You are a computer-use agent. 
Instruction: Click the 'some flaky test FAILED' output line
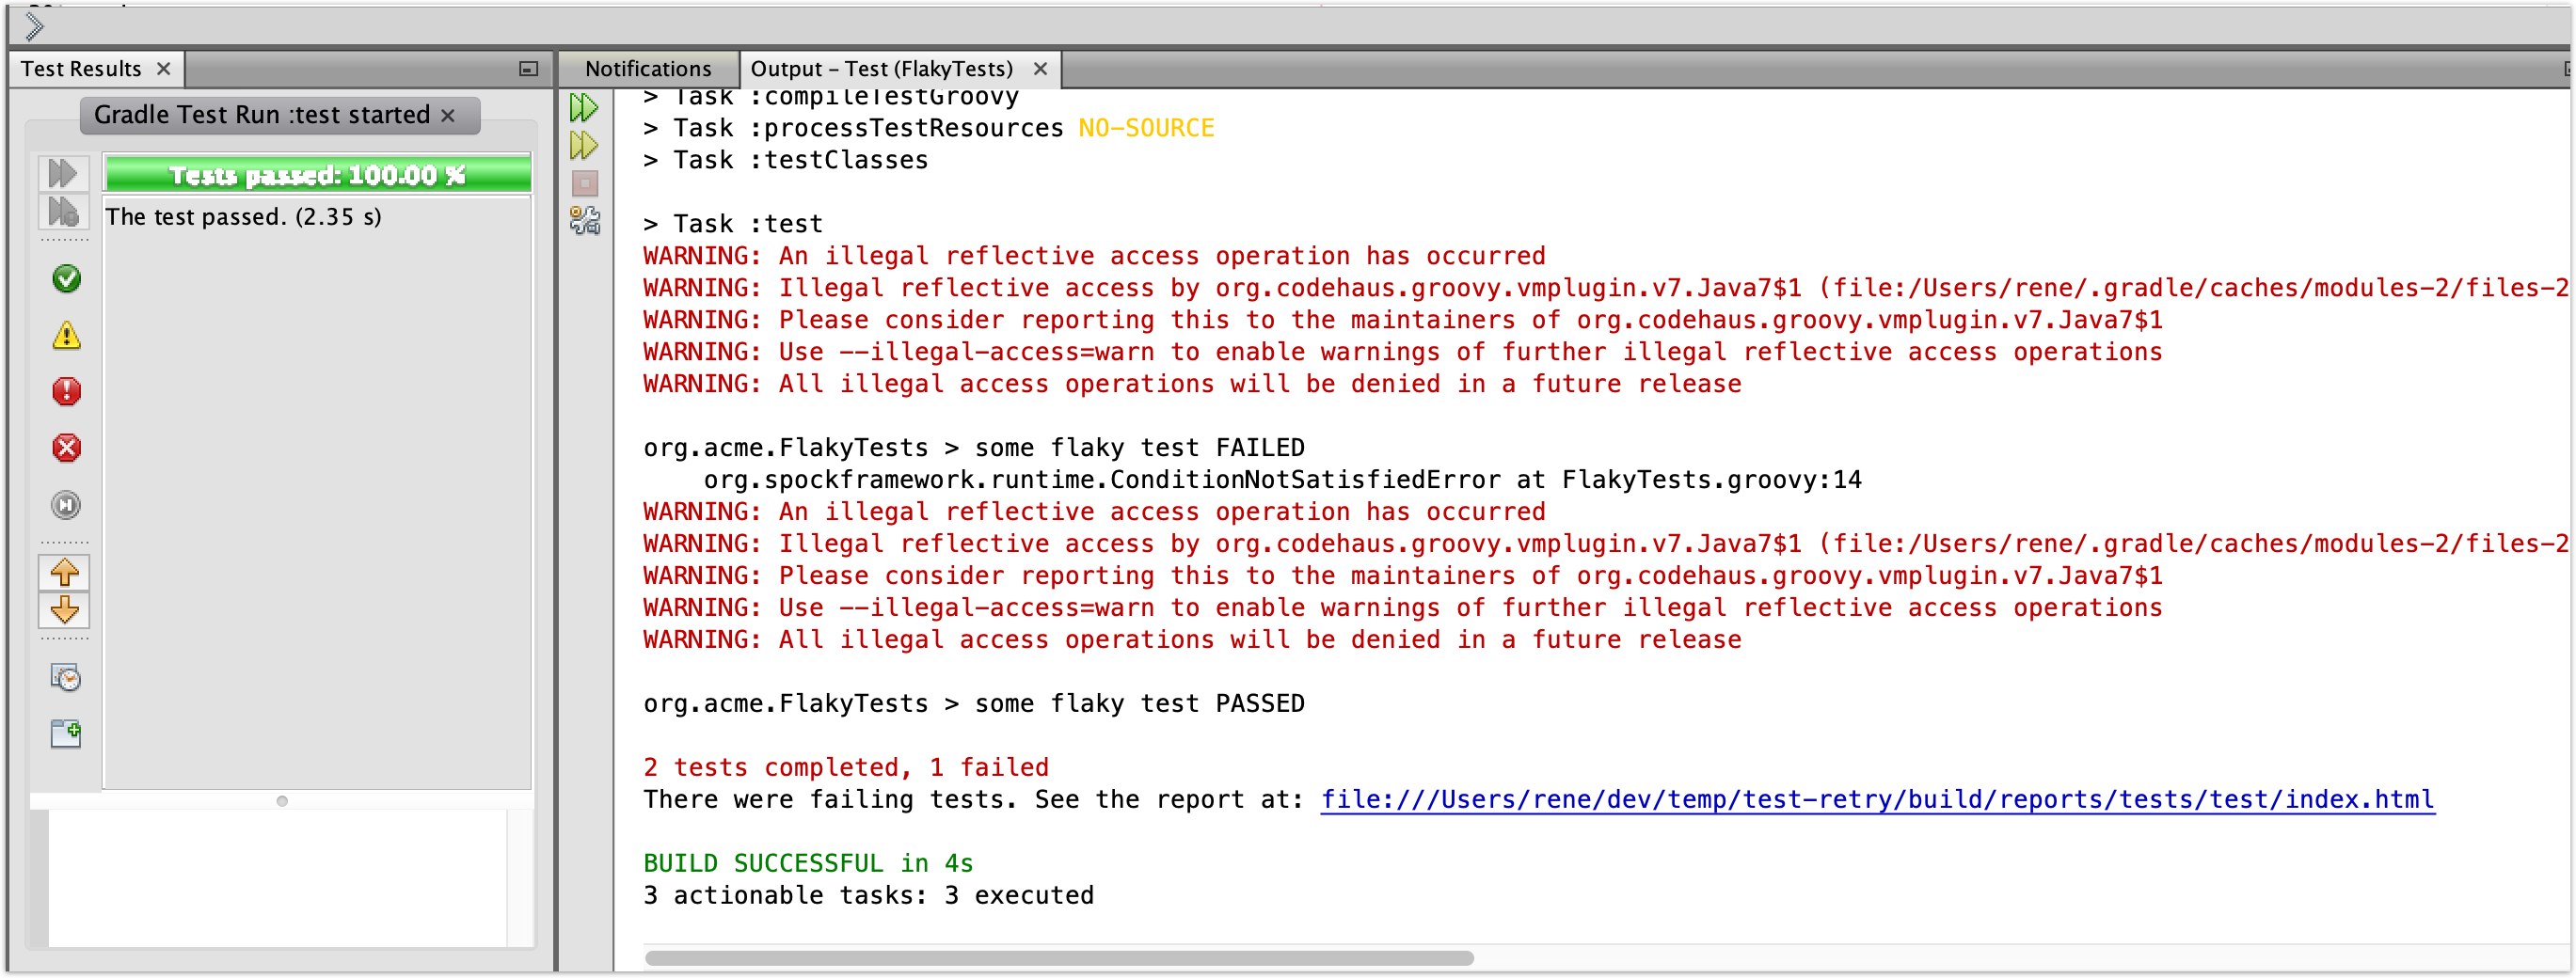pyautogui.click(x=973, y=448)
